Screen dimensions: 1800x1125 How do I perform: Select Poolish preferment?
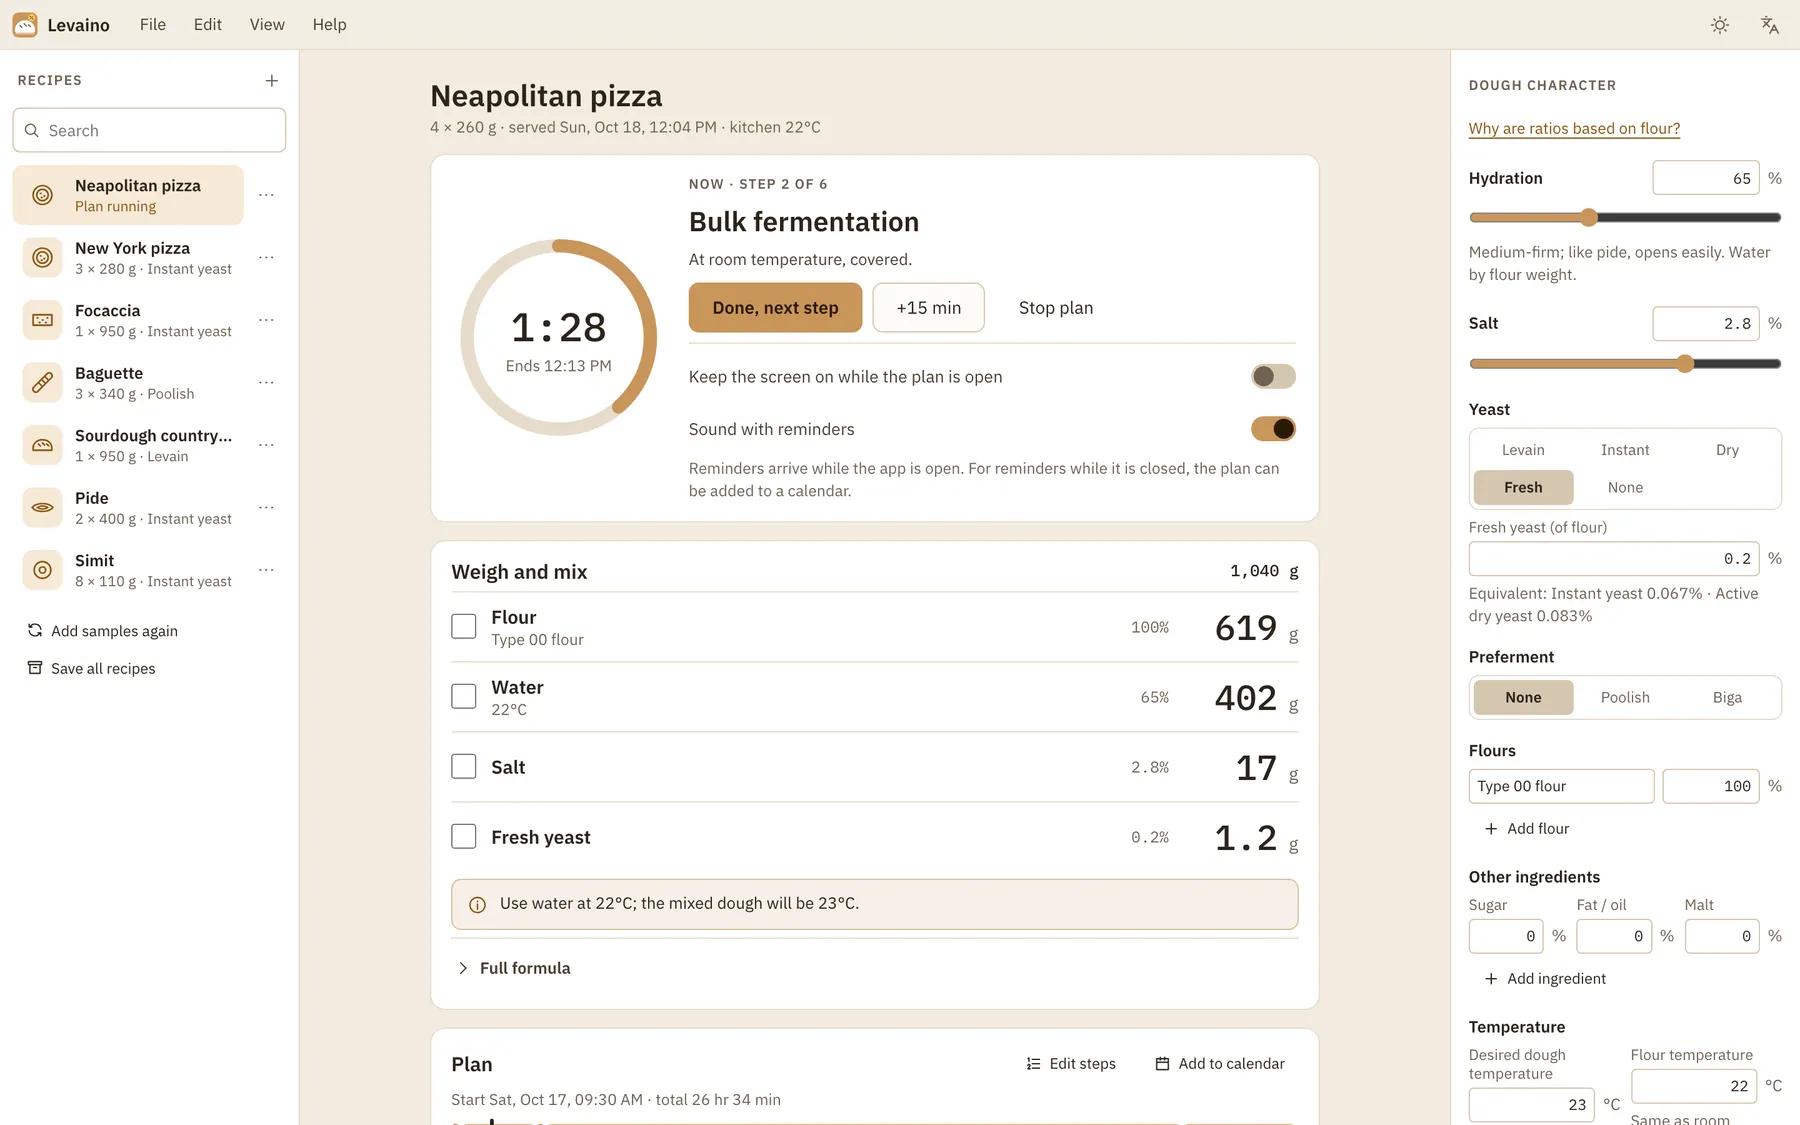[1625, 697]
